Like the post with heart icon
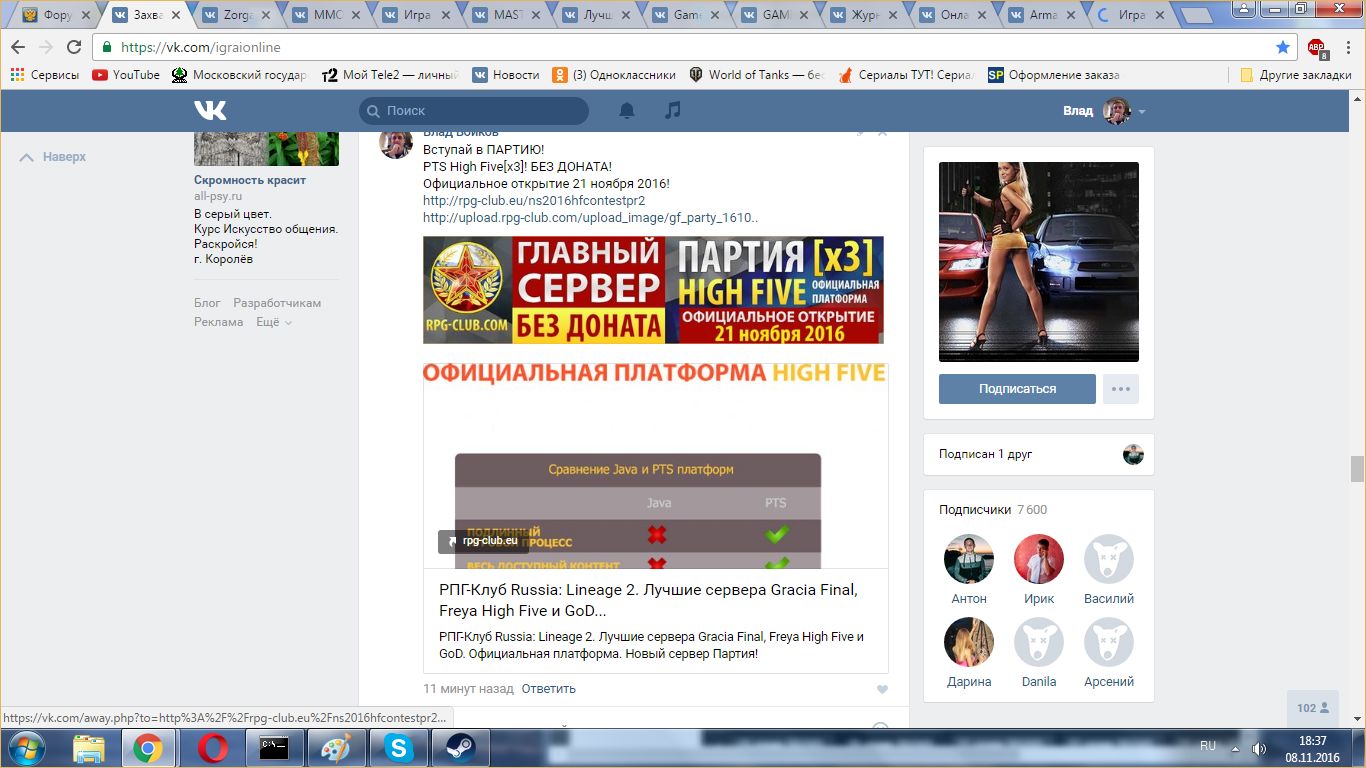This screenshot has height=768, width=1366. pos(882,690)
